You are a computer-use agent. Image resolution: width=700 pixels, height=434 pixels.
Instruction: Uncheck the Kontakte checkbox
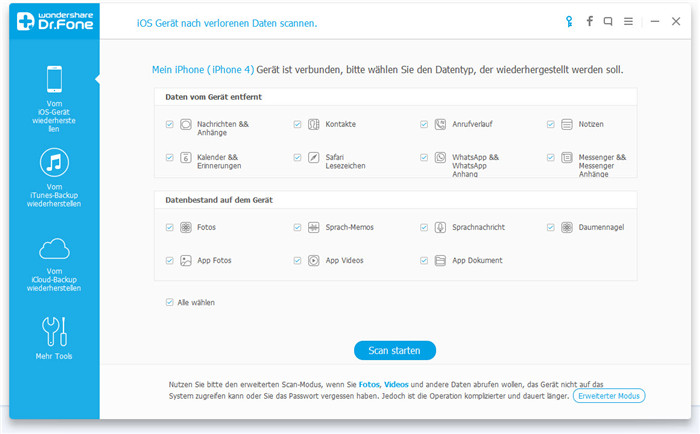click(x=297, y=124)
